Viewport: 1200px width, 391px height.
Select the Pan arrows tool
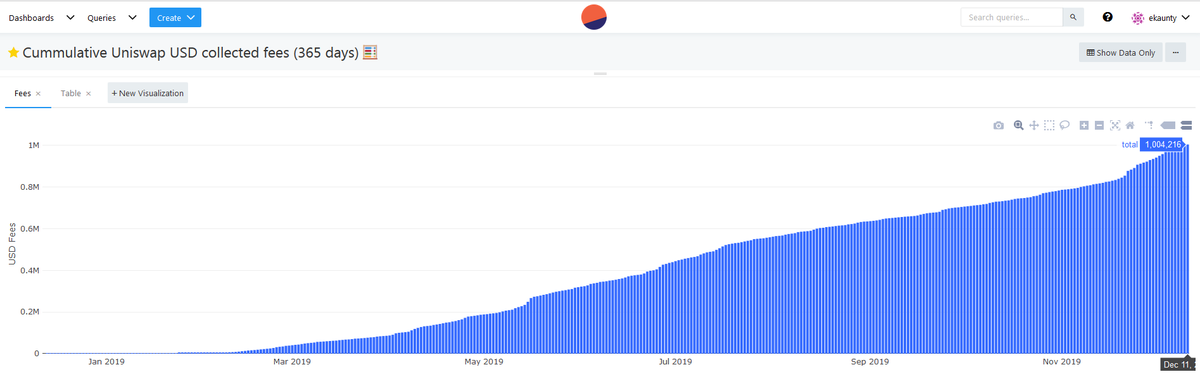click(x=1033, y=125)
